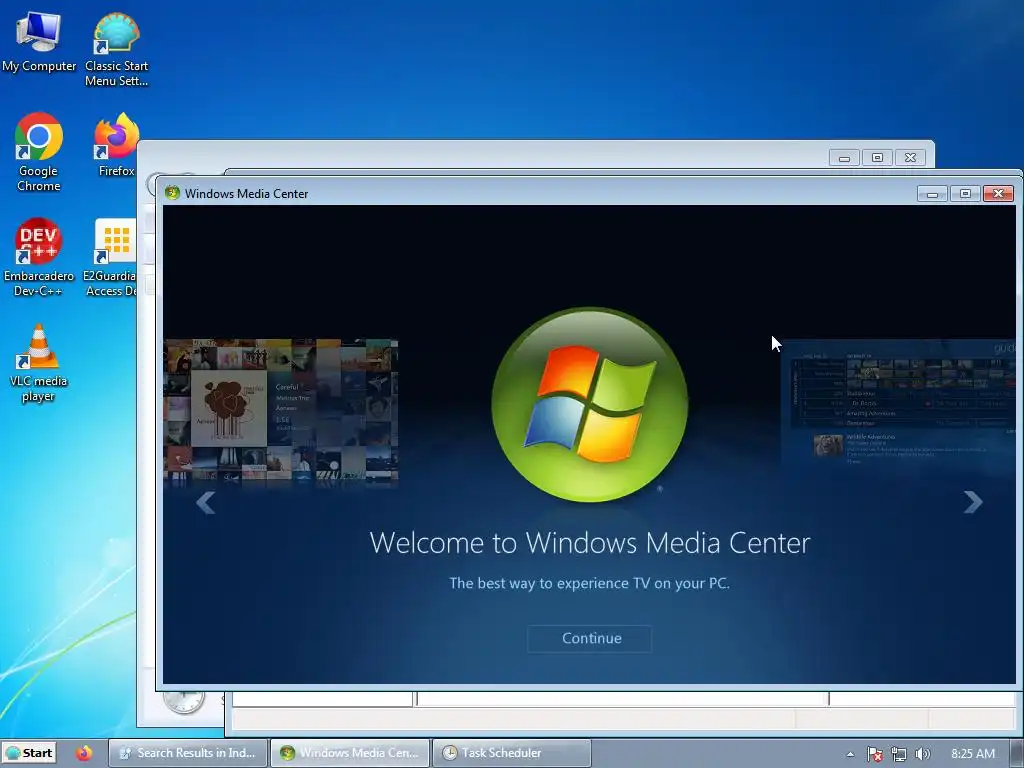Open the Start menu
Screen dimensions: 1024x768
click(29, 753)
